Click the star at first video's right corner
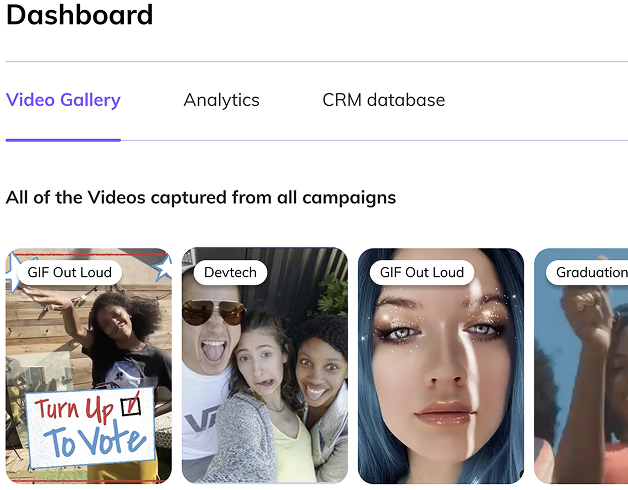The width and height of the screenshot is (628, 490). click(164, 268)
